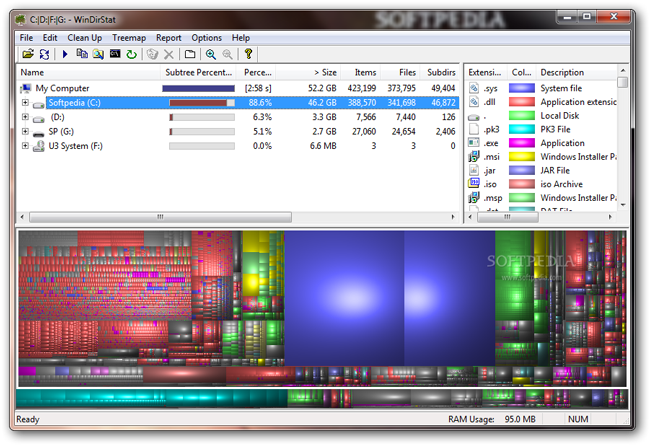Sort by the Items column header
Image resolution: width=650 pixels, height=445 pixels.
tap(365, 72)
